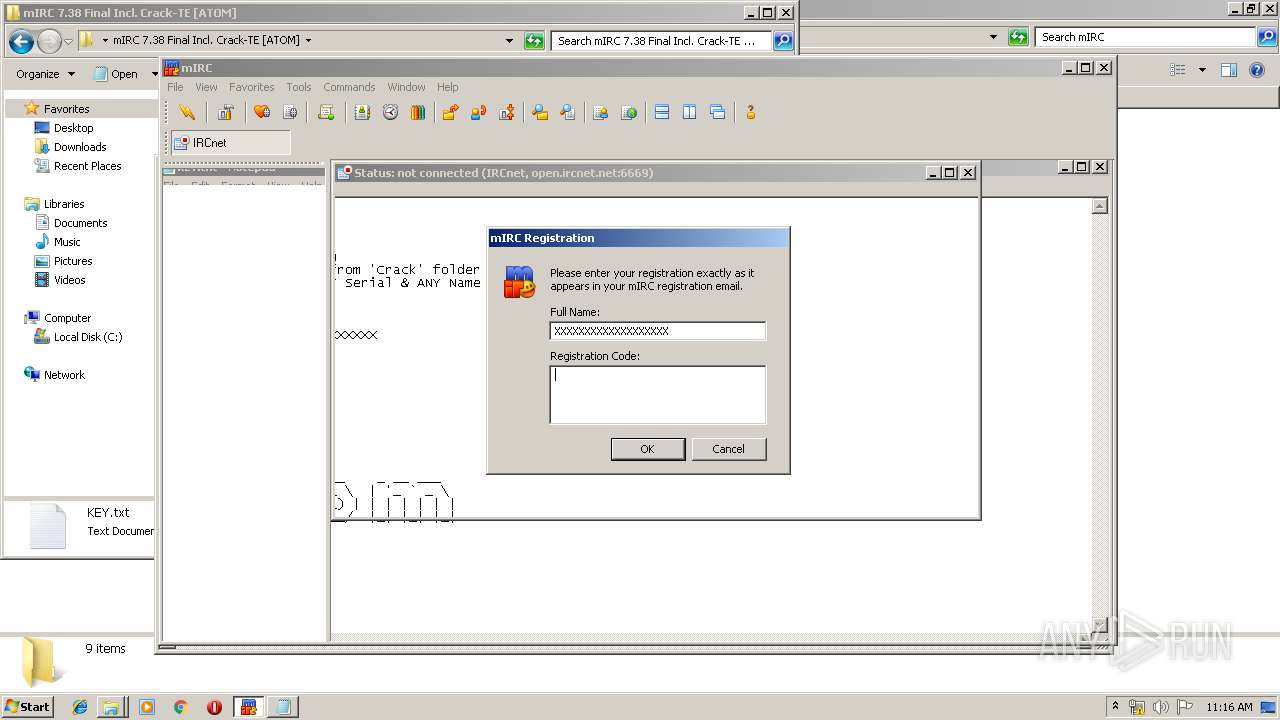Go back using Explorer back arrow
1280x720 pixels.
click(21, 41)
